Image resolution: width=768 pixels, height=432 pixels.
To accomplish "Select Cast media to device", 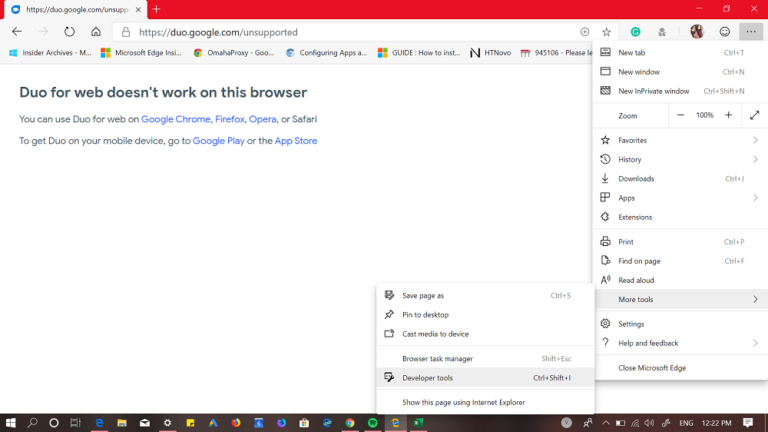I will [x=485, y=334].
